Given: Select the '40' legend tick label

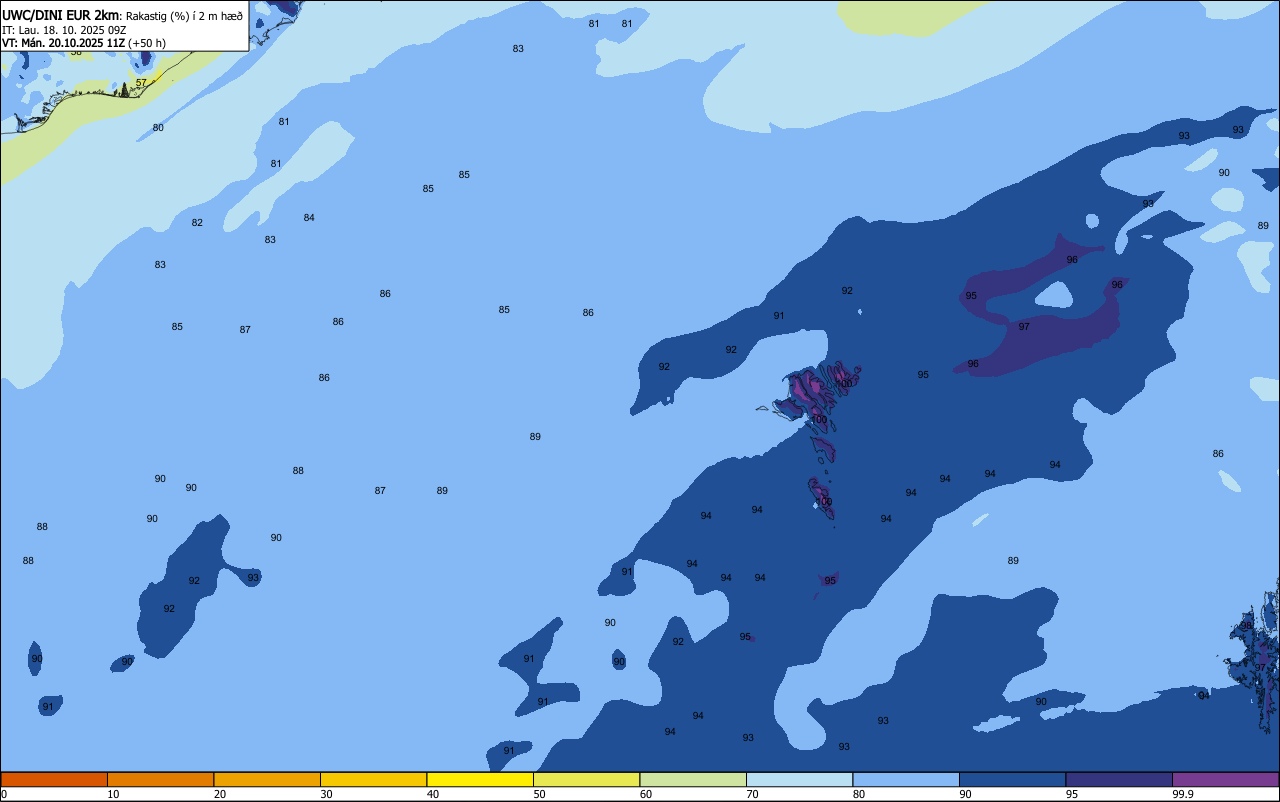Looking at the screenshot, I should tap(433, 794).
